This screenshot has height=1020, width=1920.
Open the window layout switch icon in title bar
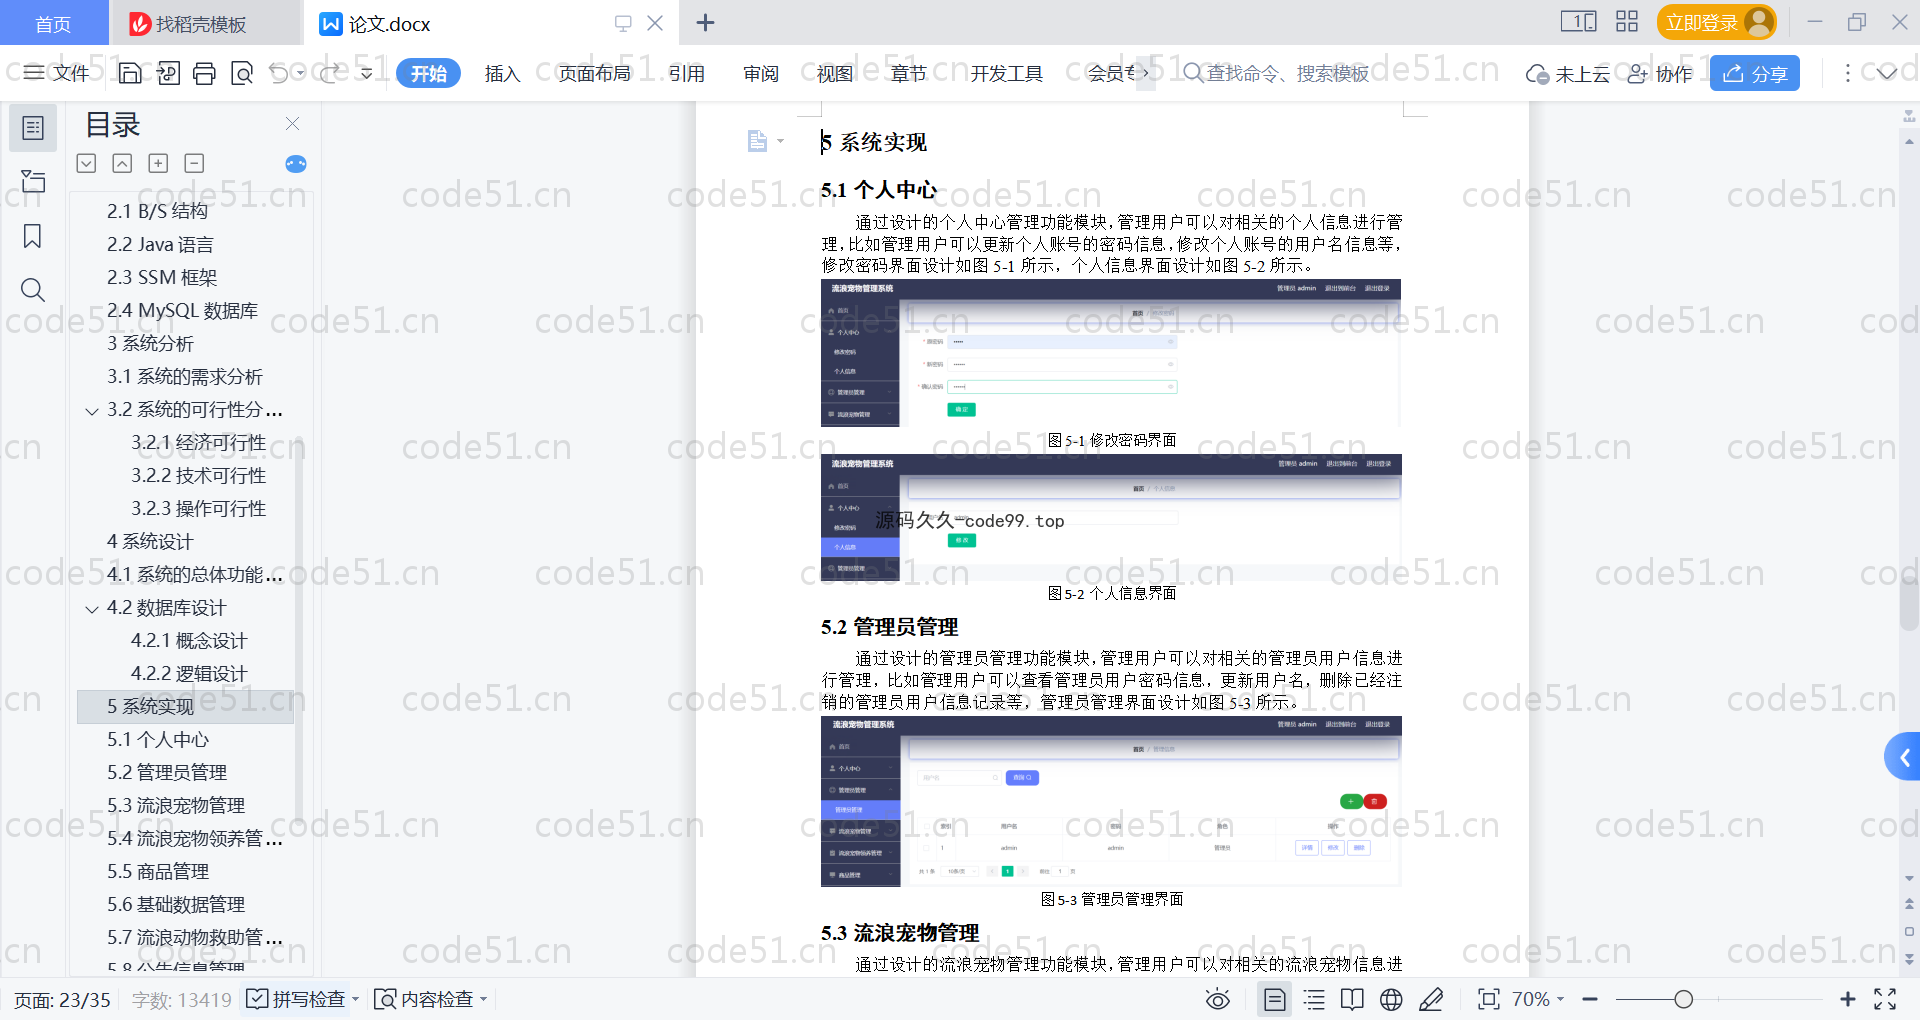click(1579, 22)
